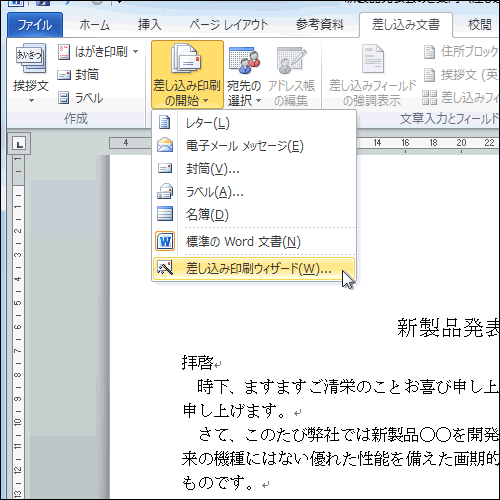The image size is (500, 500).
Task: Click the ラベル icon in 作成 group
Action: coord(63,98)
